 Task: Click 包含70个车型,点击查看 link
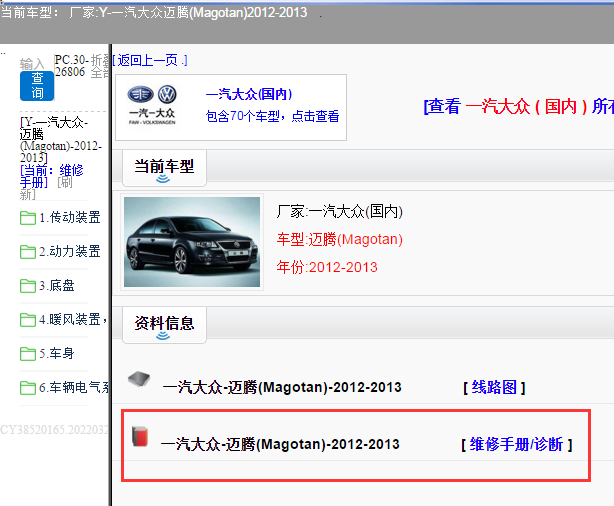click(273, 116)
